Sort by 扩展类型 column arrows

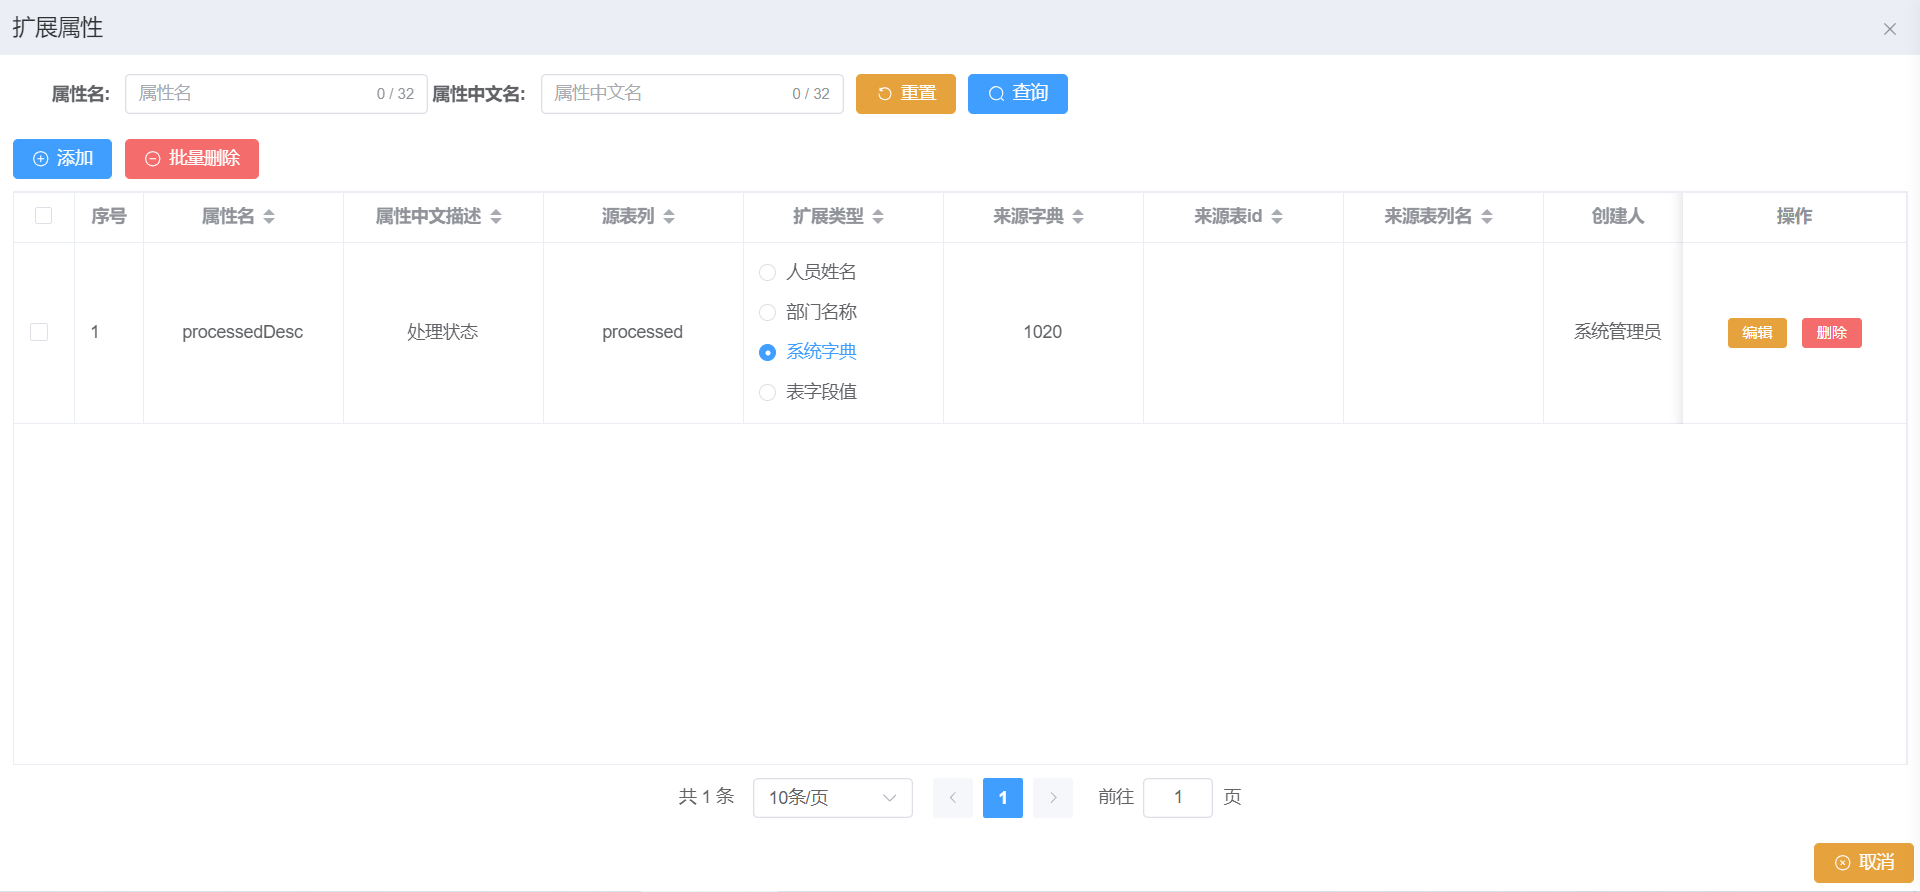(878, 217)
